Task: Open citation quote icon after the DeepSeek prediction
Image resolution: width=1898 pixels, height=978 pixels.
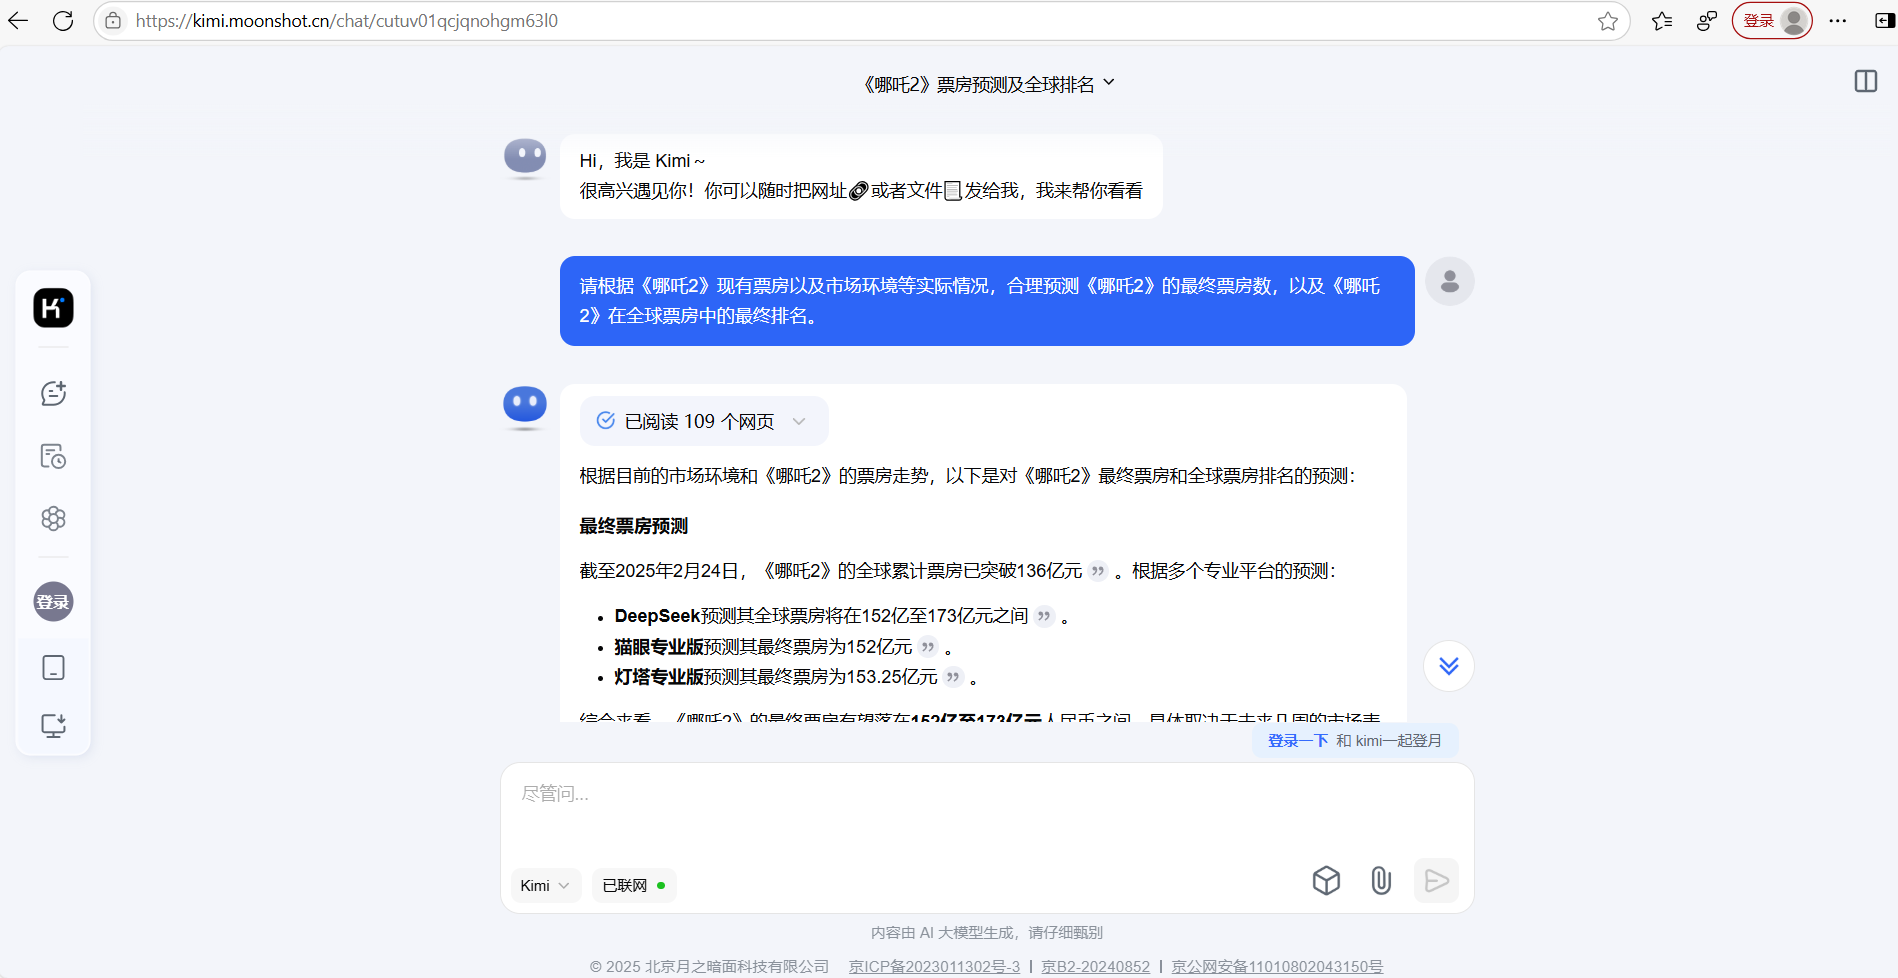Action: point(1044,616)
